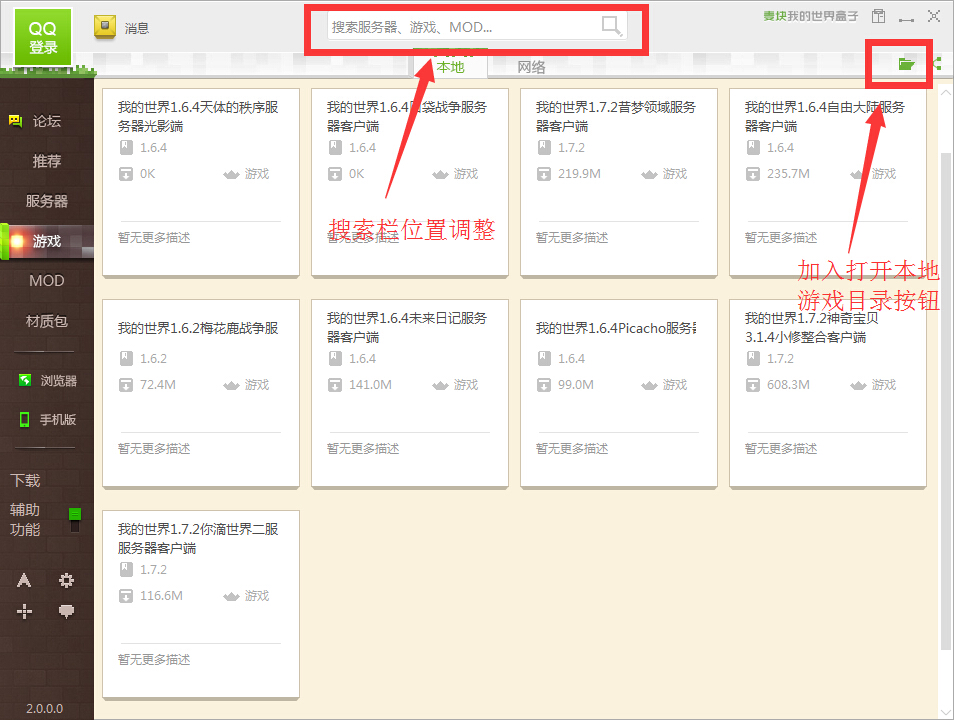The height and width of the screenshot is (720, 954).
Task: Switch to the 网络 tab
Action: tap(531, 67)
